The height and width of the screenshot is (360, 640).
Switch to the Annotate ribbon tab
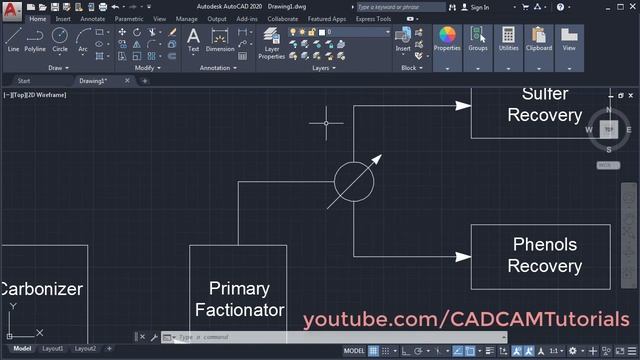(x=93, y=19)
